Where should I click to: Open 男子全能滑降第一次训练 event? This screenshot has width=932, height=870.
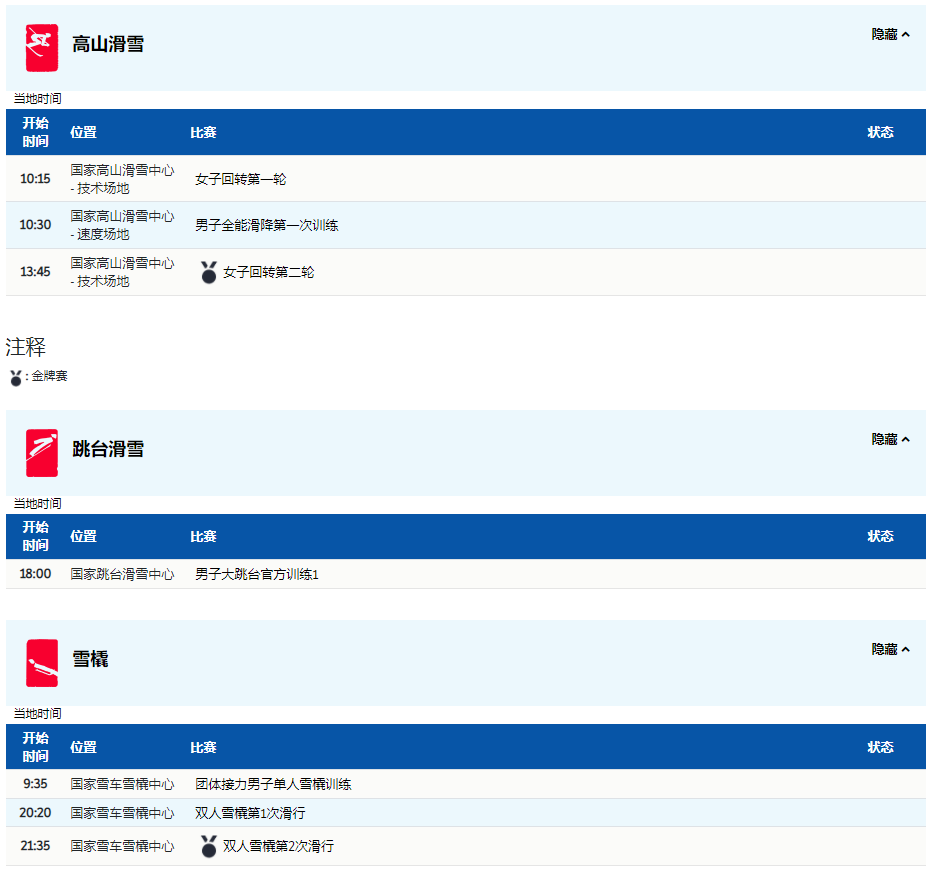[x=266, y=225]
